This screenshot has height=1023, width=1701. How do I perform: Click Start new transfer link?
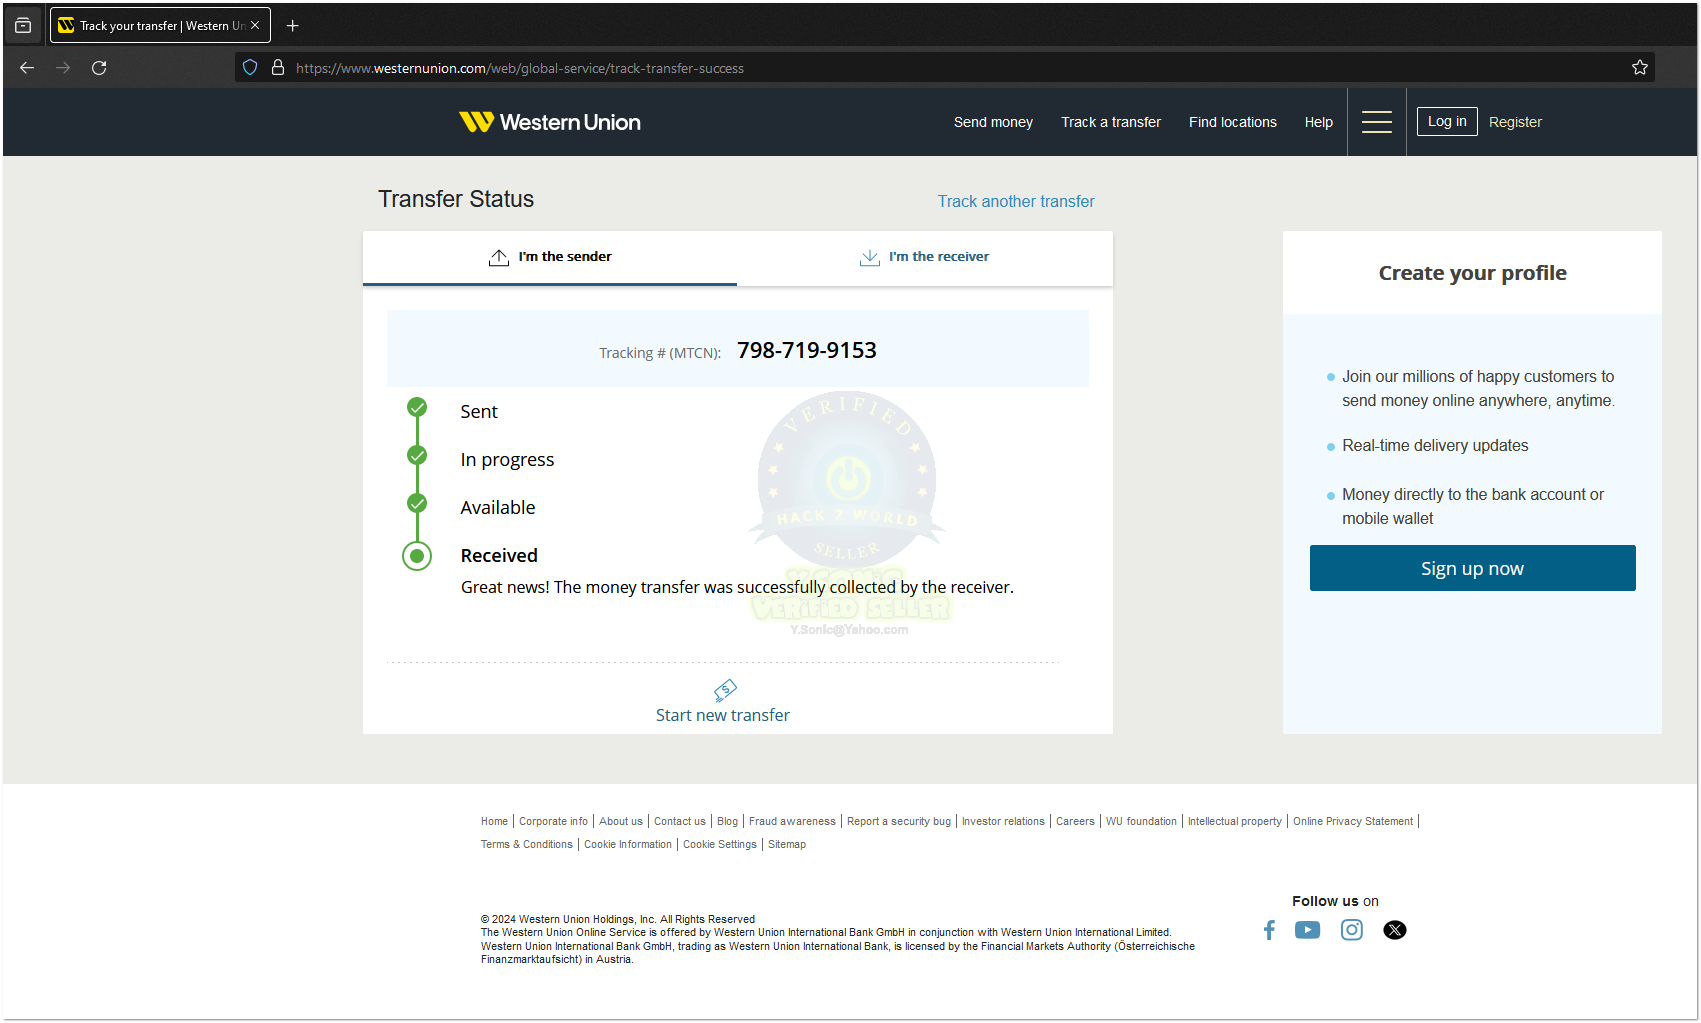pos(723,715)
